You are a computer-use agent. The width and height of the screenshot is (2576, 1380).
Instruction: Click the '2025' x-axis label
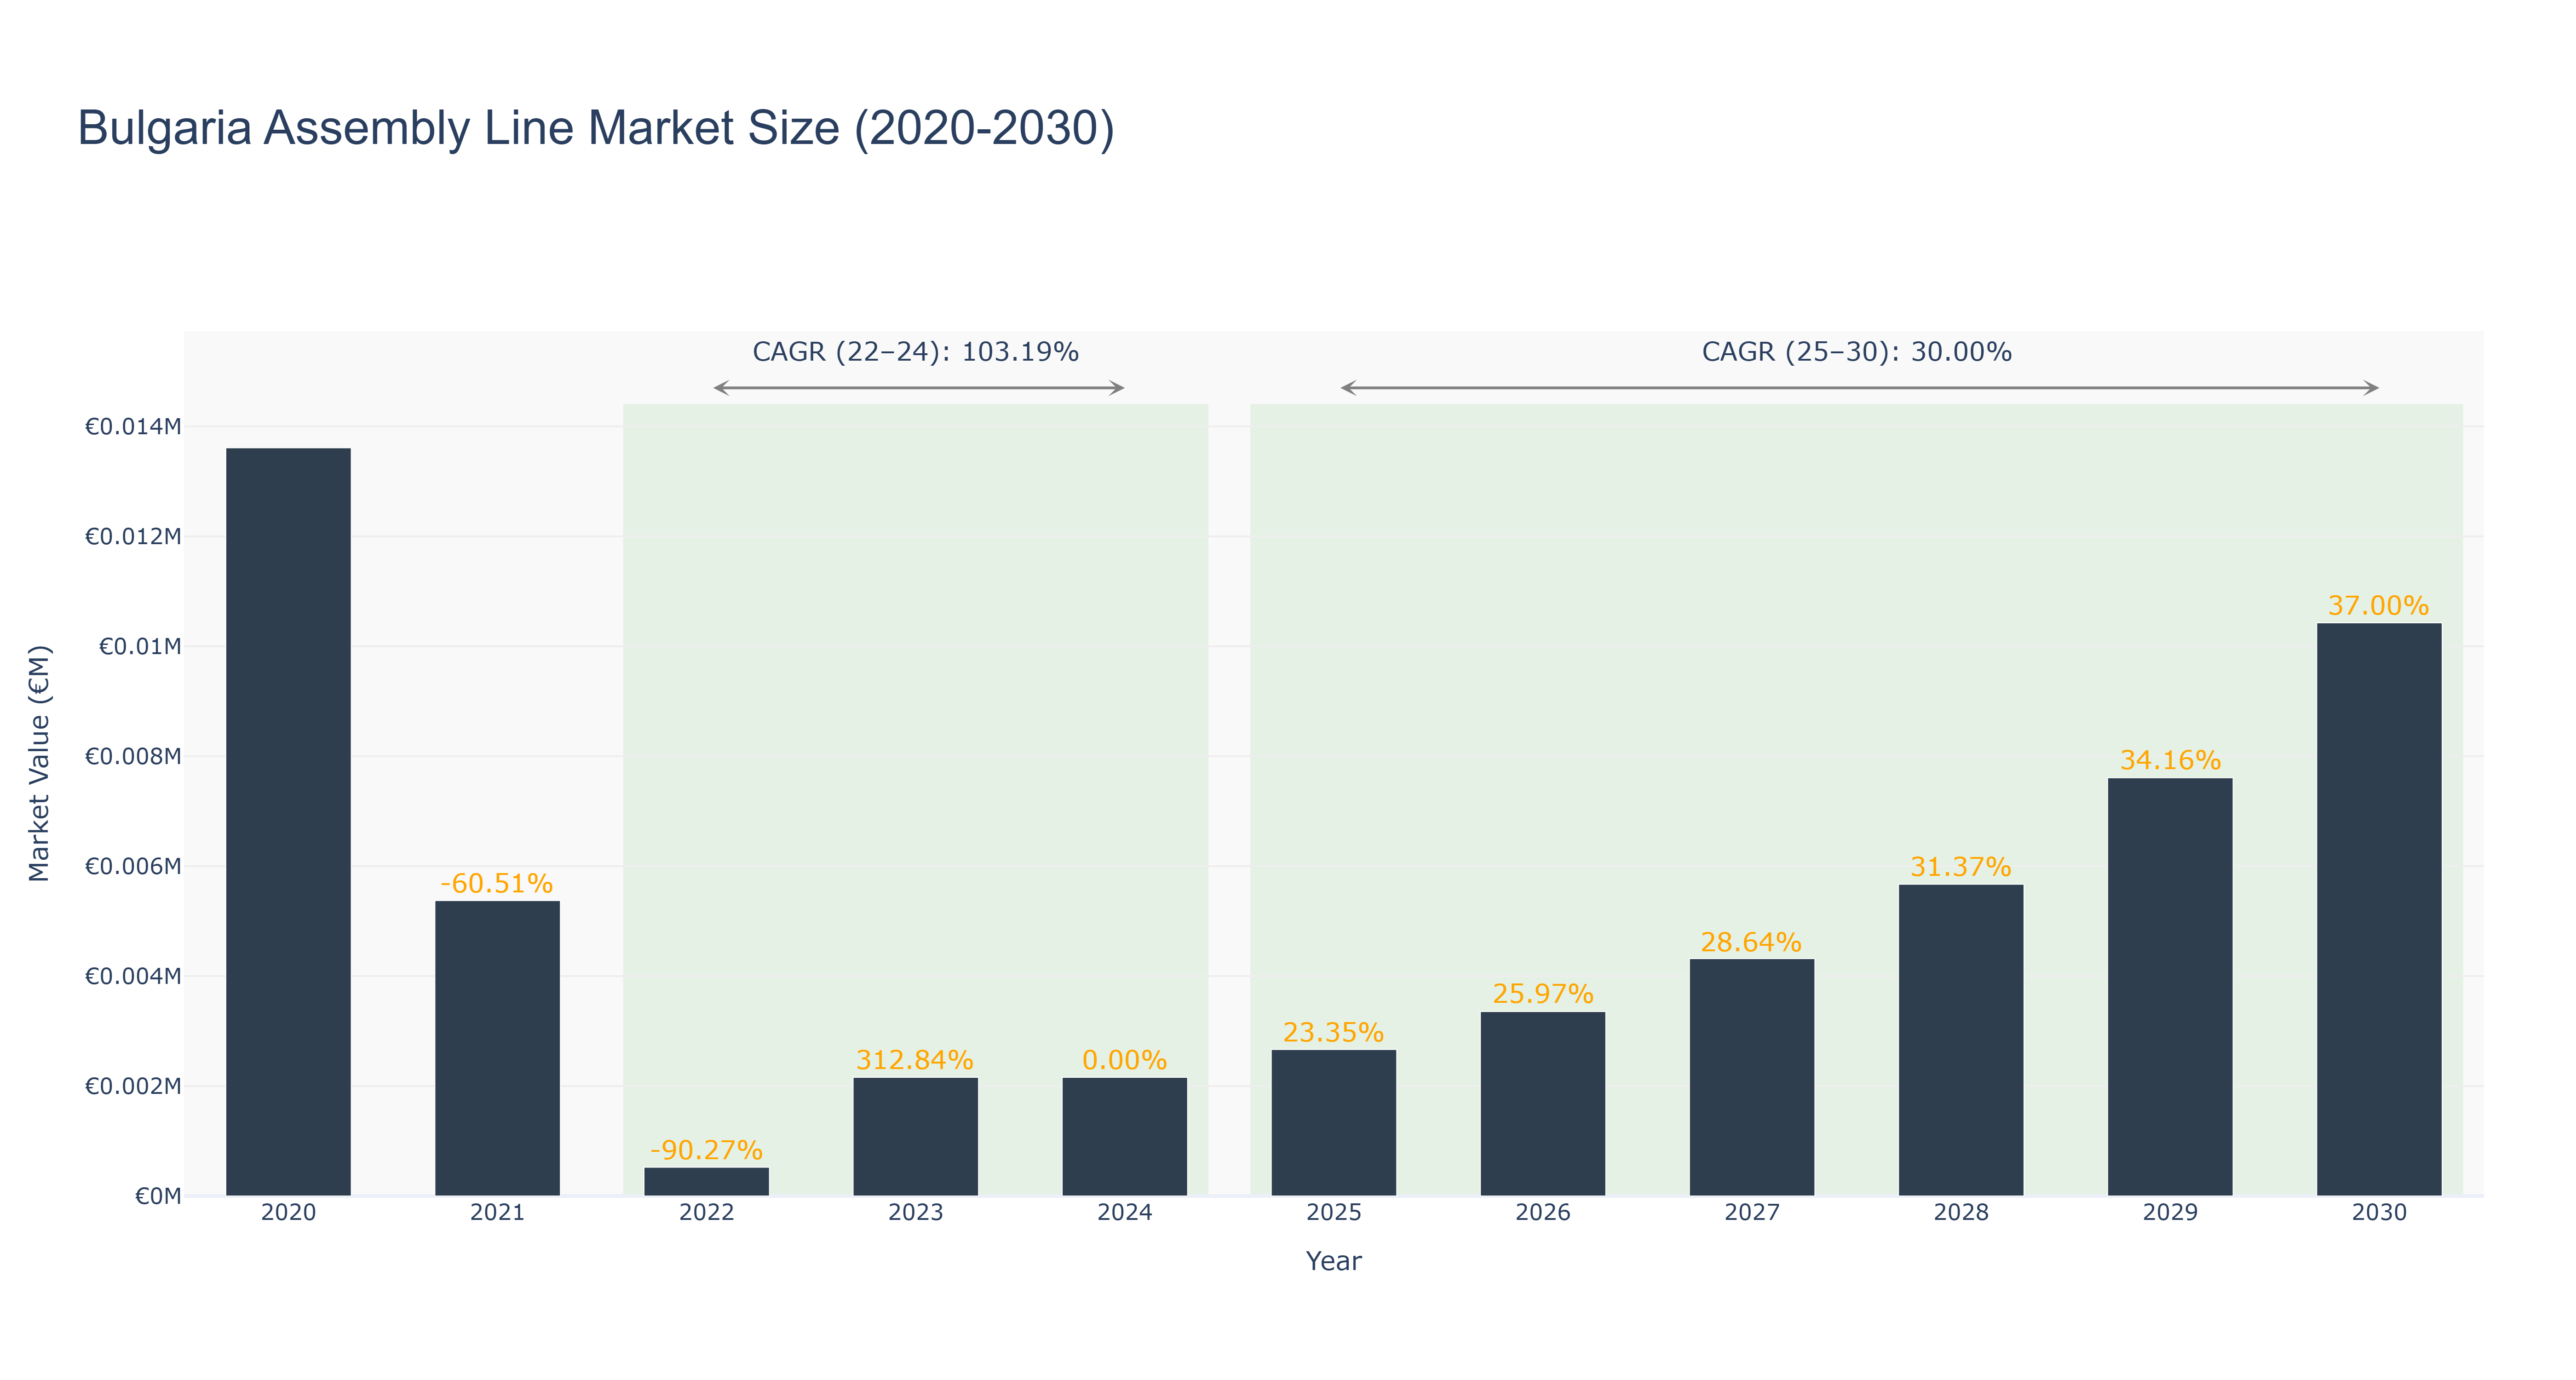(1333, 1212)
